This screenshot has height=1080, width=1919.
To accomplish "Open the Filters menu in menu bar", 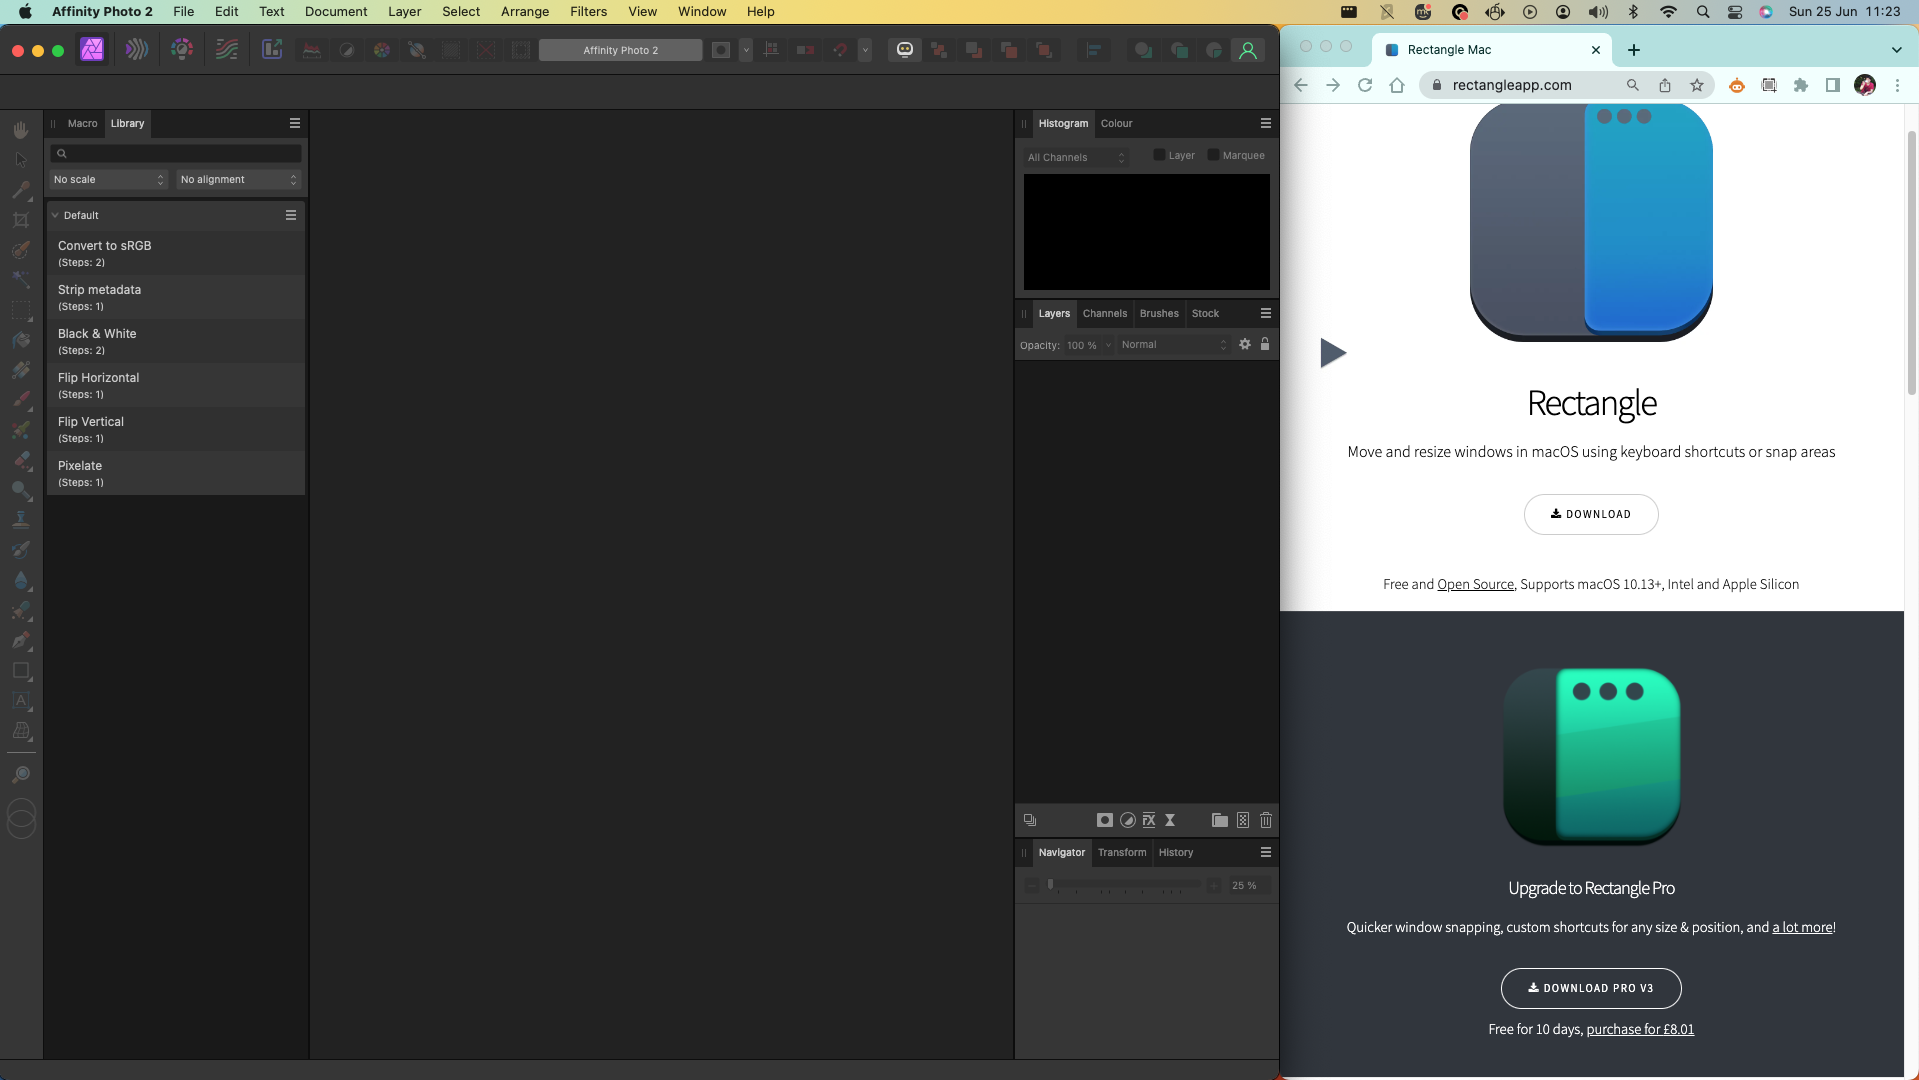I will pos(588,11).
